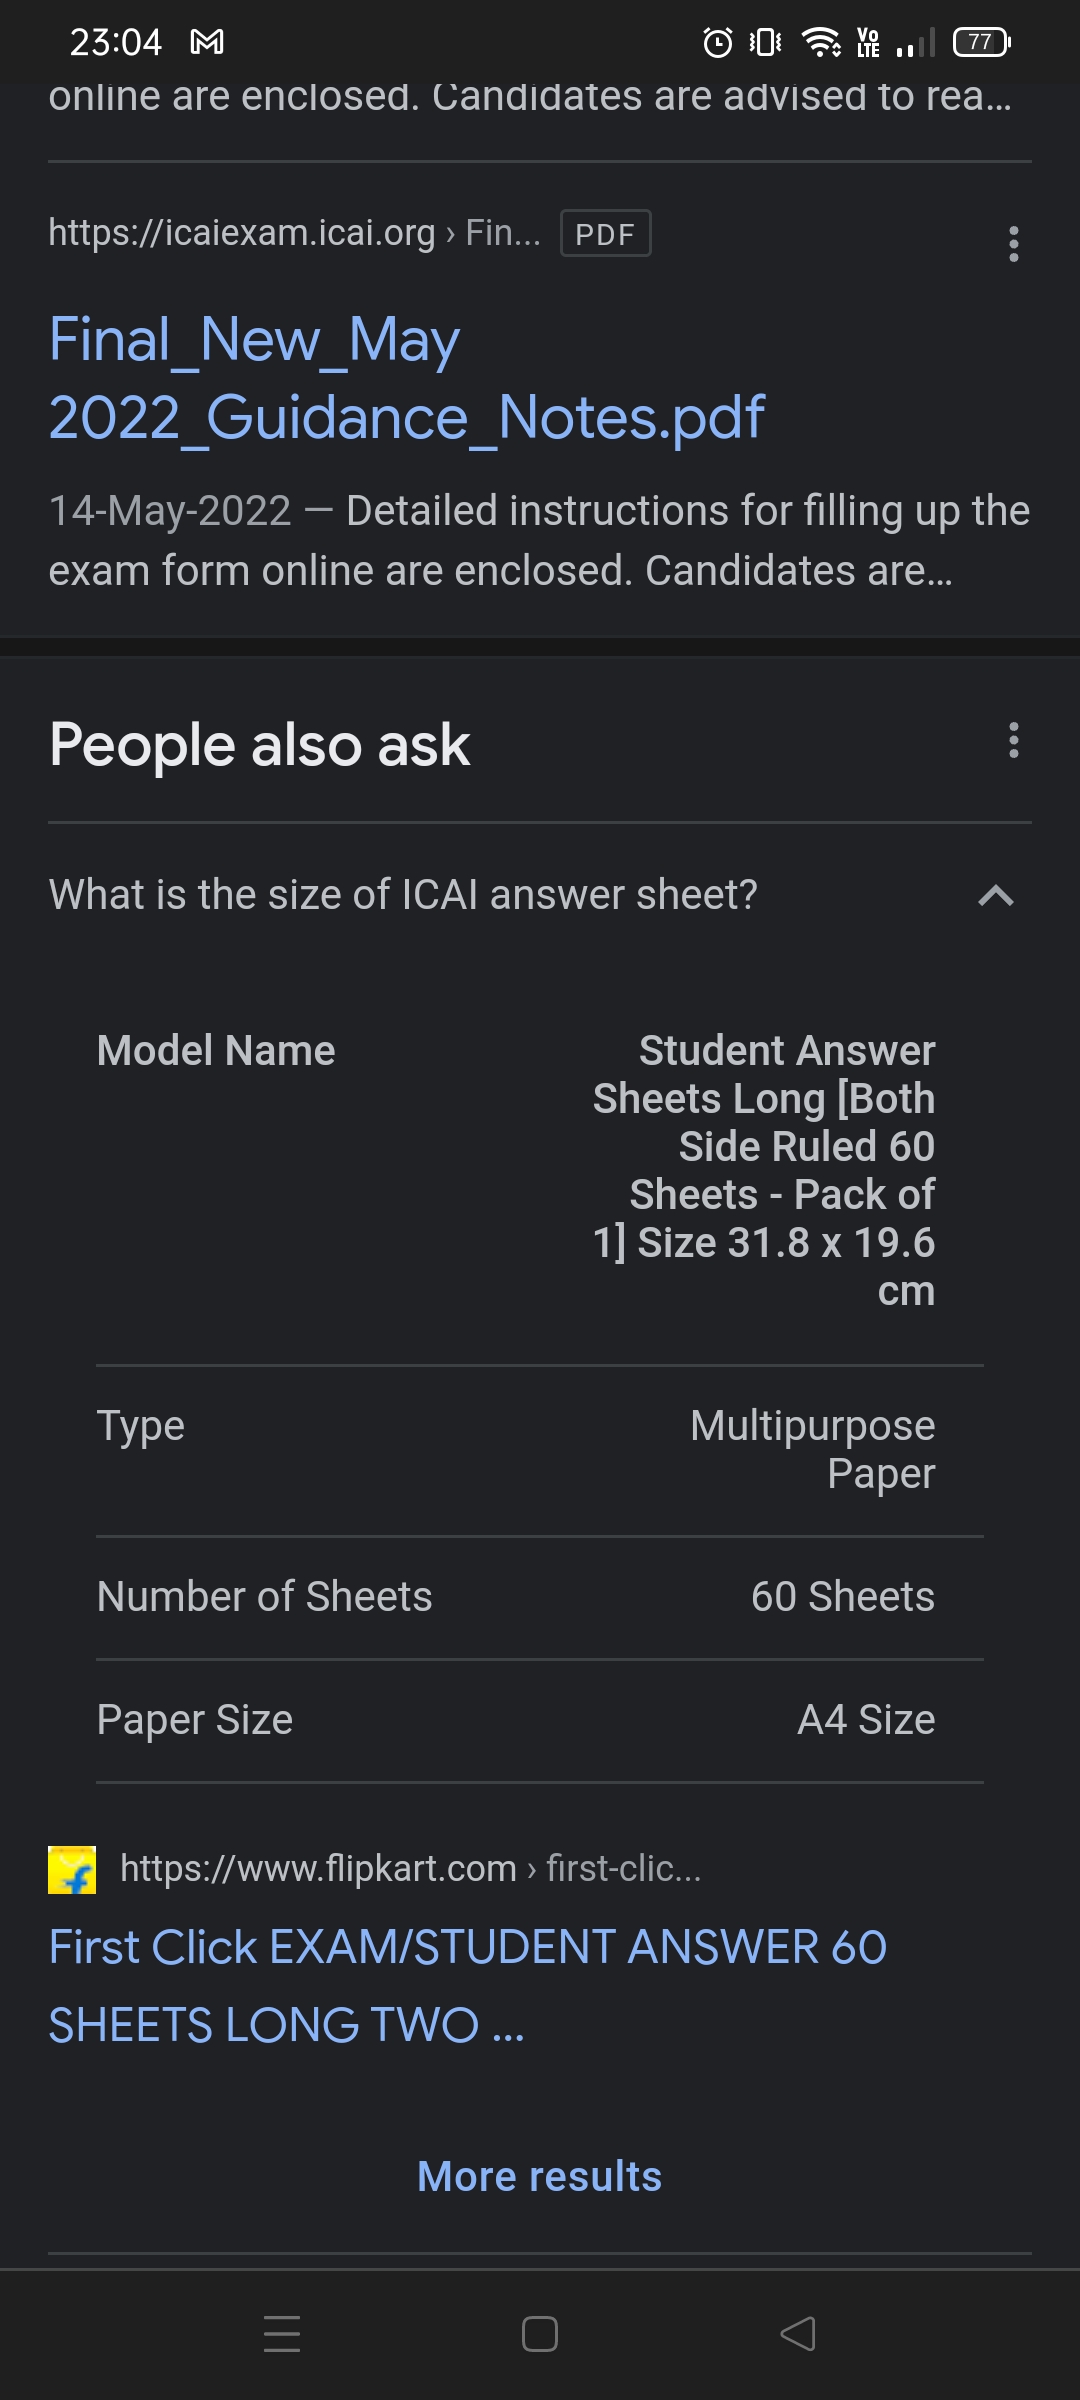Collapse the ICAI answer sheet size question
1080x2400 pixels.
(995, 895)
